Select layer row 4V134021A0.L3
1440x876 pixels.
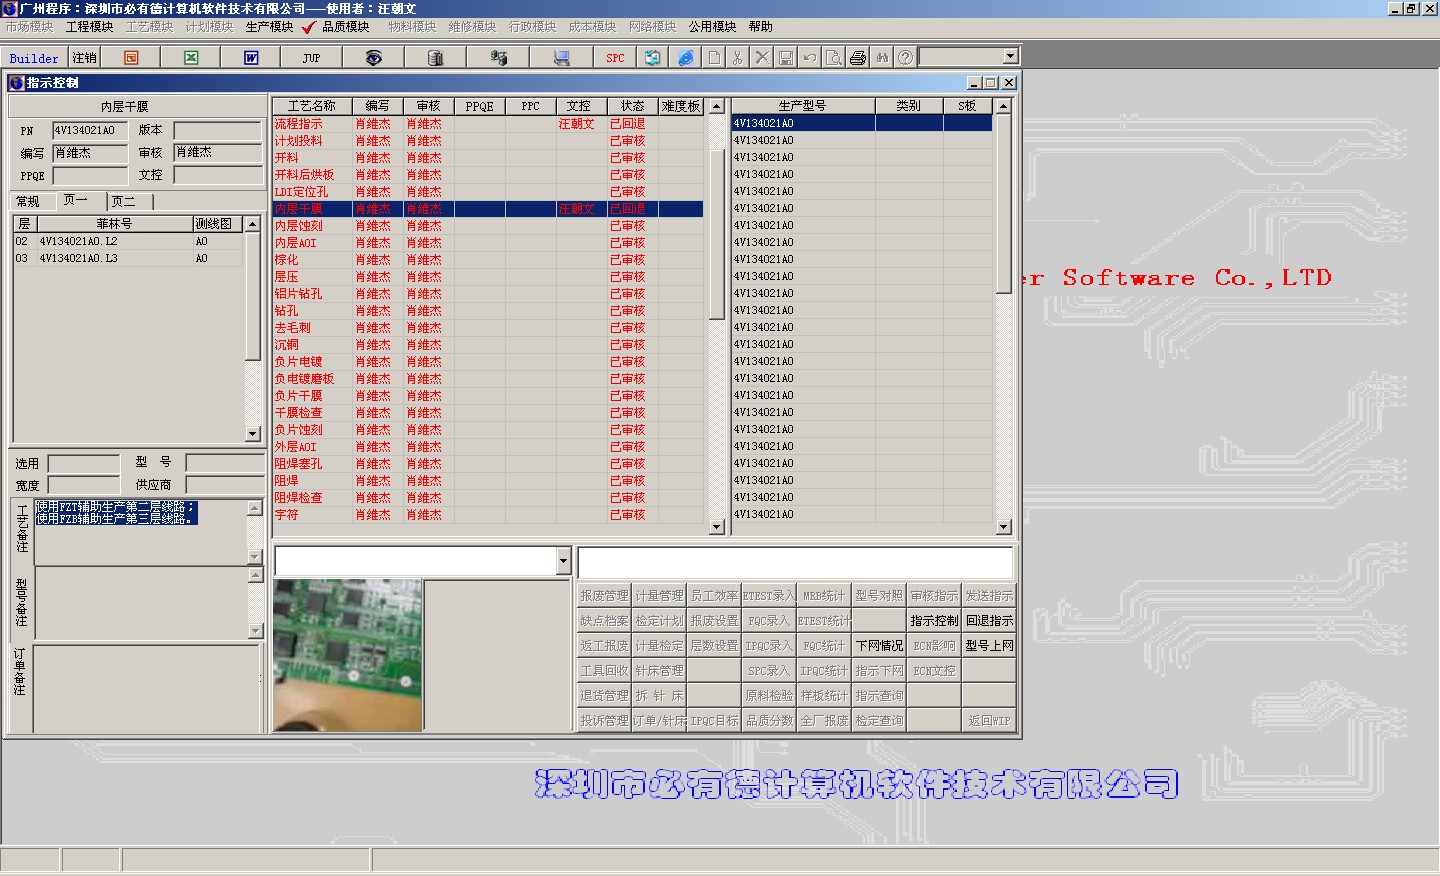coord(128,258)
